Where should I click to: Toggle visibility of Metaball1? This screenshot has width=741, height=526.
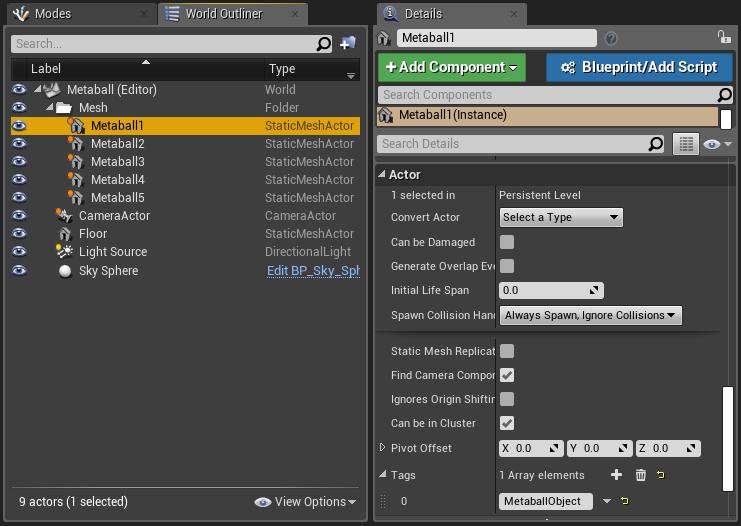(19, 126)
